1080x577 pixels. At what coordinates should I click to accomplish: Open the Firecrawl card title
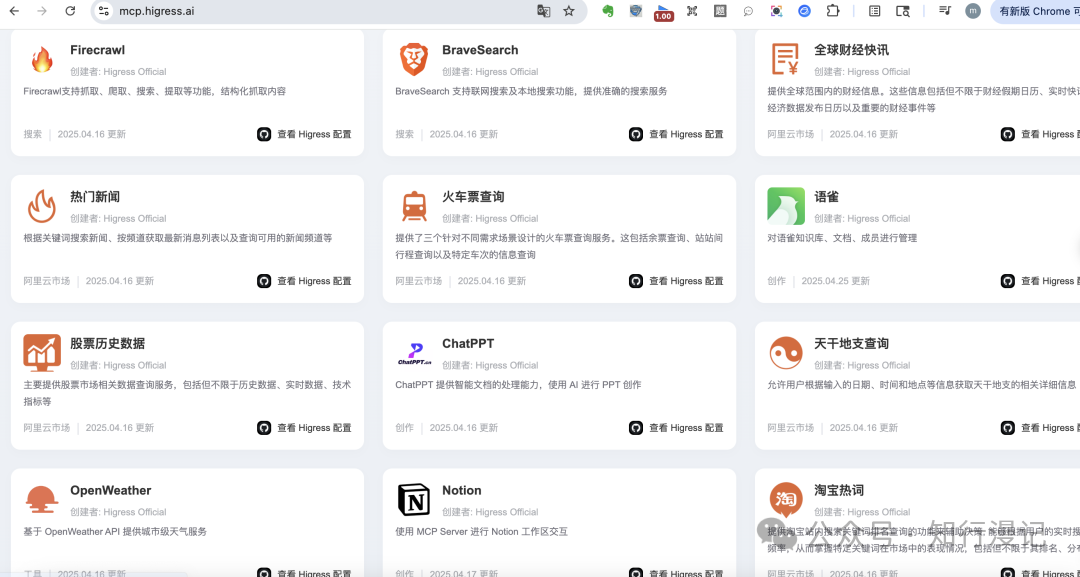[97, 50]
